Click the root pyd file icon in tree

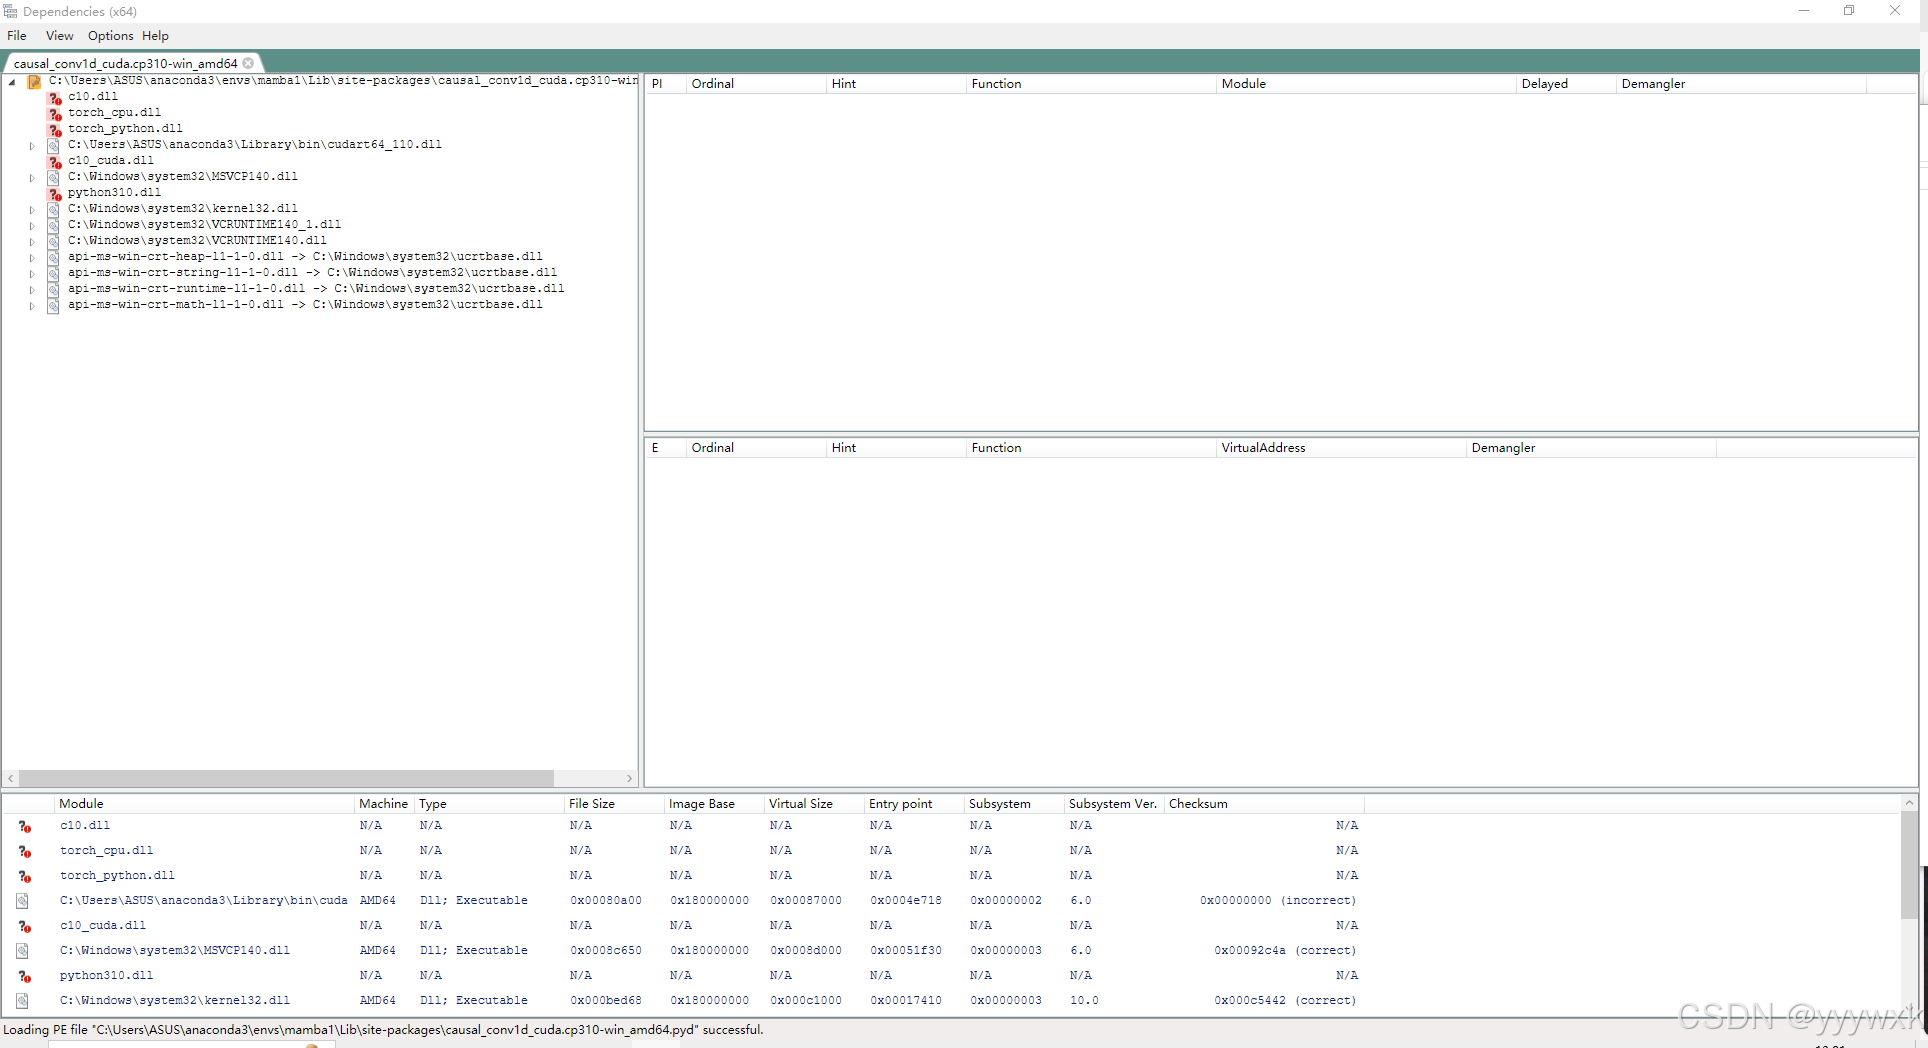point(34,82)
